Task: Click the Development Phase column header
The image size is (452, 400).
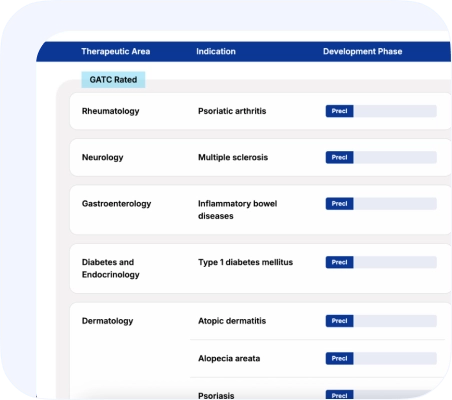Action: click(x=363, y=51)
